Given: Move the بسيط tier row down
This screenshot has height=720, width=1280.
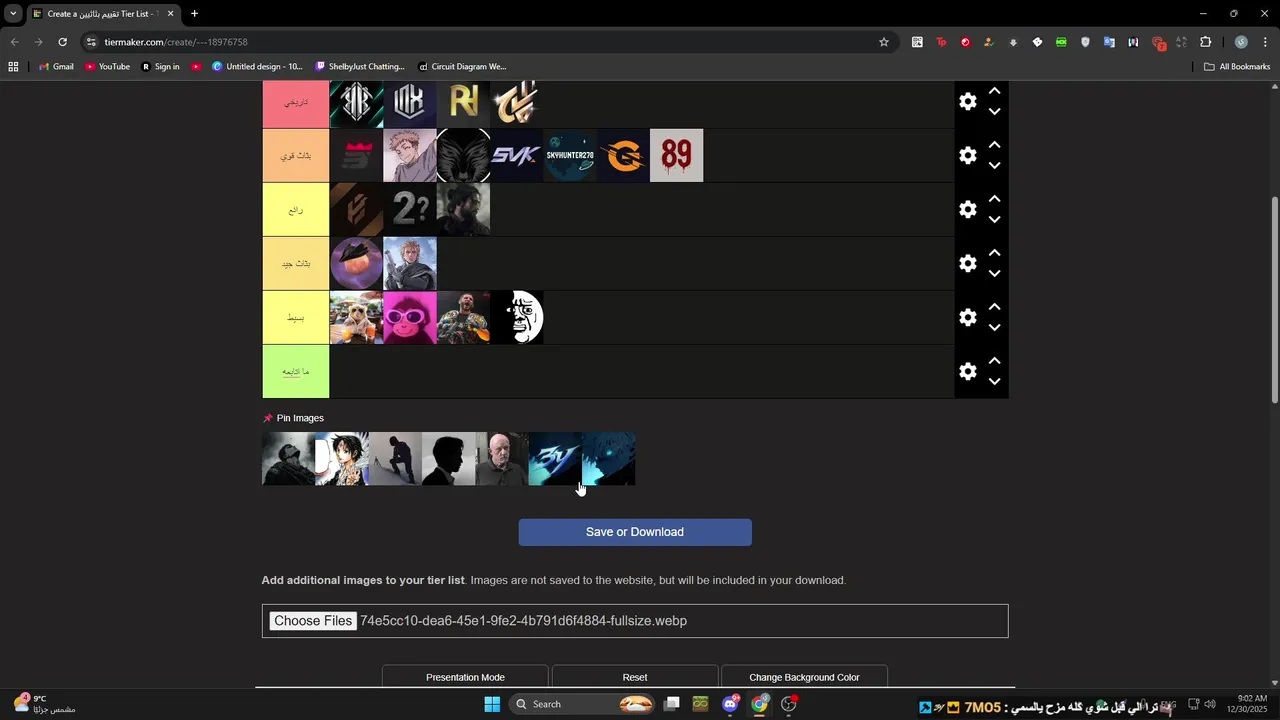Looking at the screenshot, I should 994,328.
